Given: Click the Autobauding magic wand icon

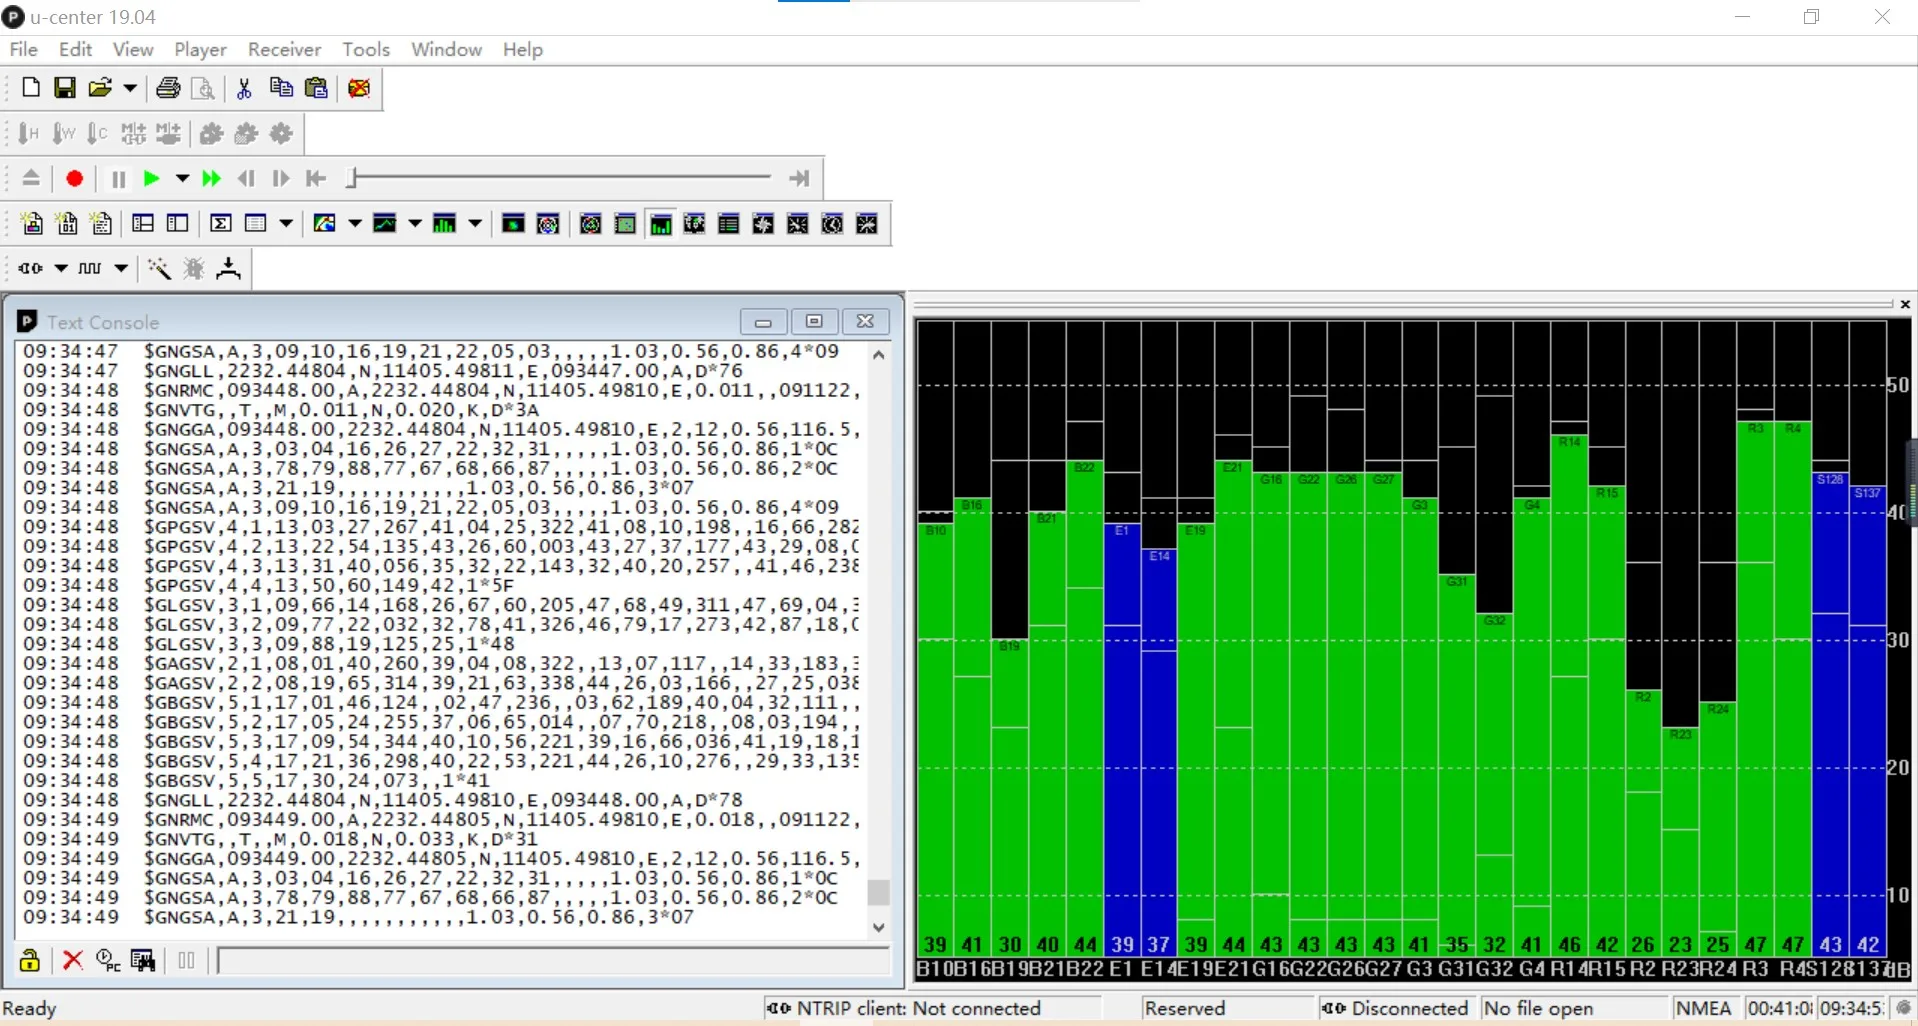Looking at the screenshot, I should (159, 268).
